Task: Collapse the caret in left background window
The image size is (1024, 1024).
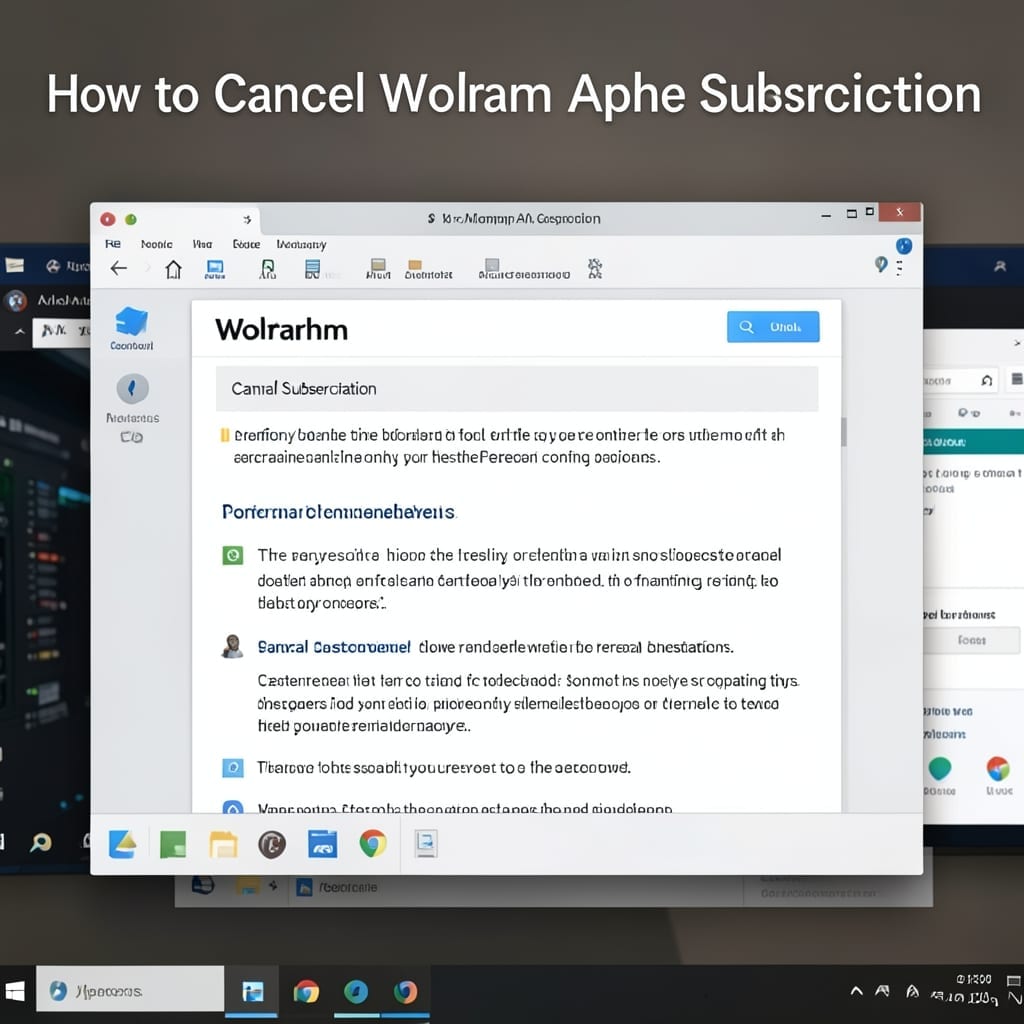Action: coord(20,332)
